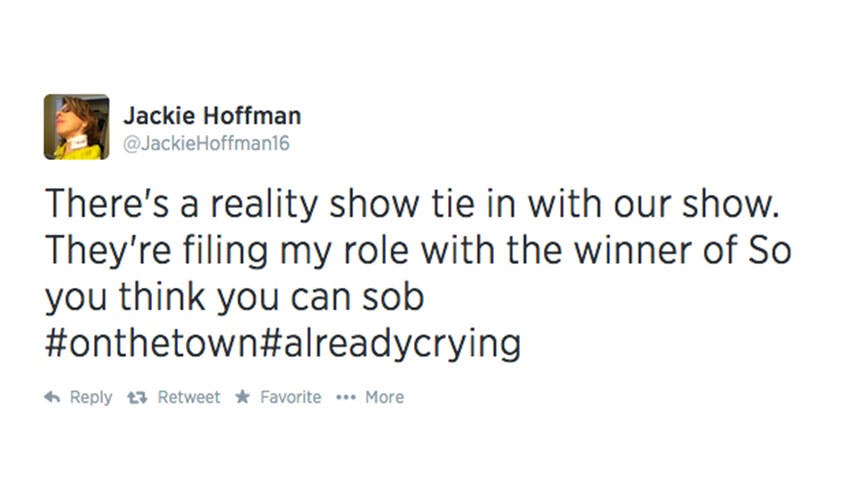Viewport: 860px width, 484px height.
Task: Expand options via the More label
Action: tap(384, 397)
